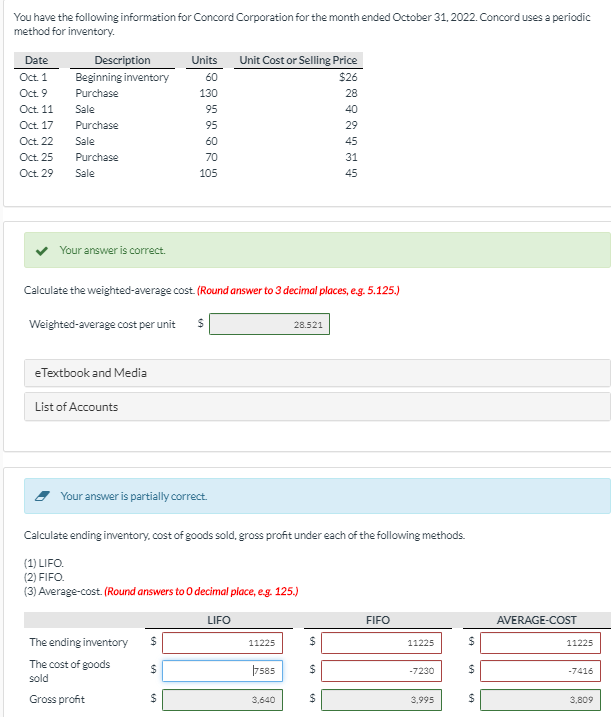The height and width of the screenshot is (717, 611).
Task: Click FIFO ending inventory input field
Action: coord(381,643)
